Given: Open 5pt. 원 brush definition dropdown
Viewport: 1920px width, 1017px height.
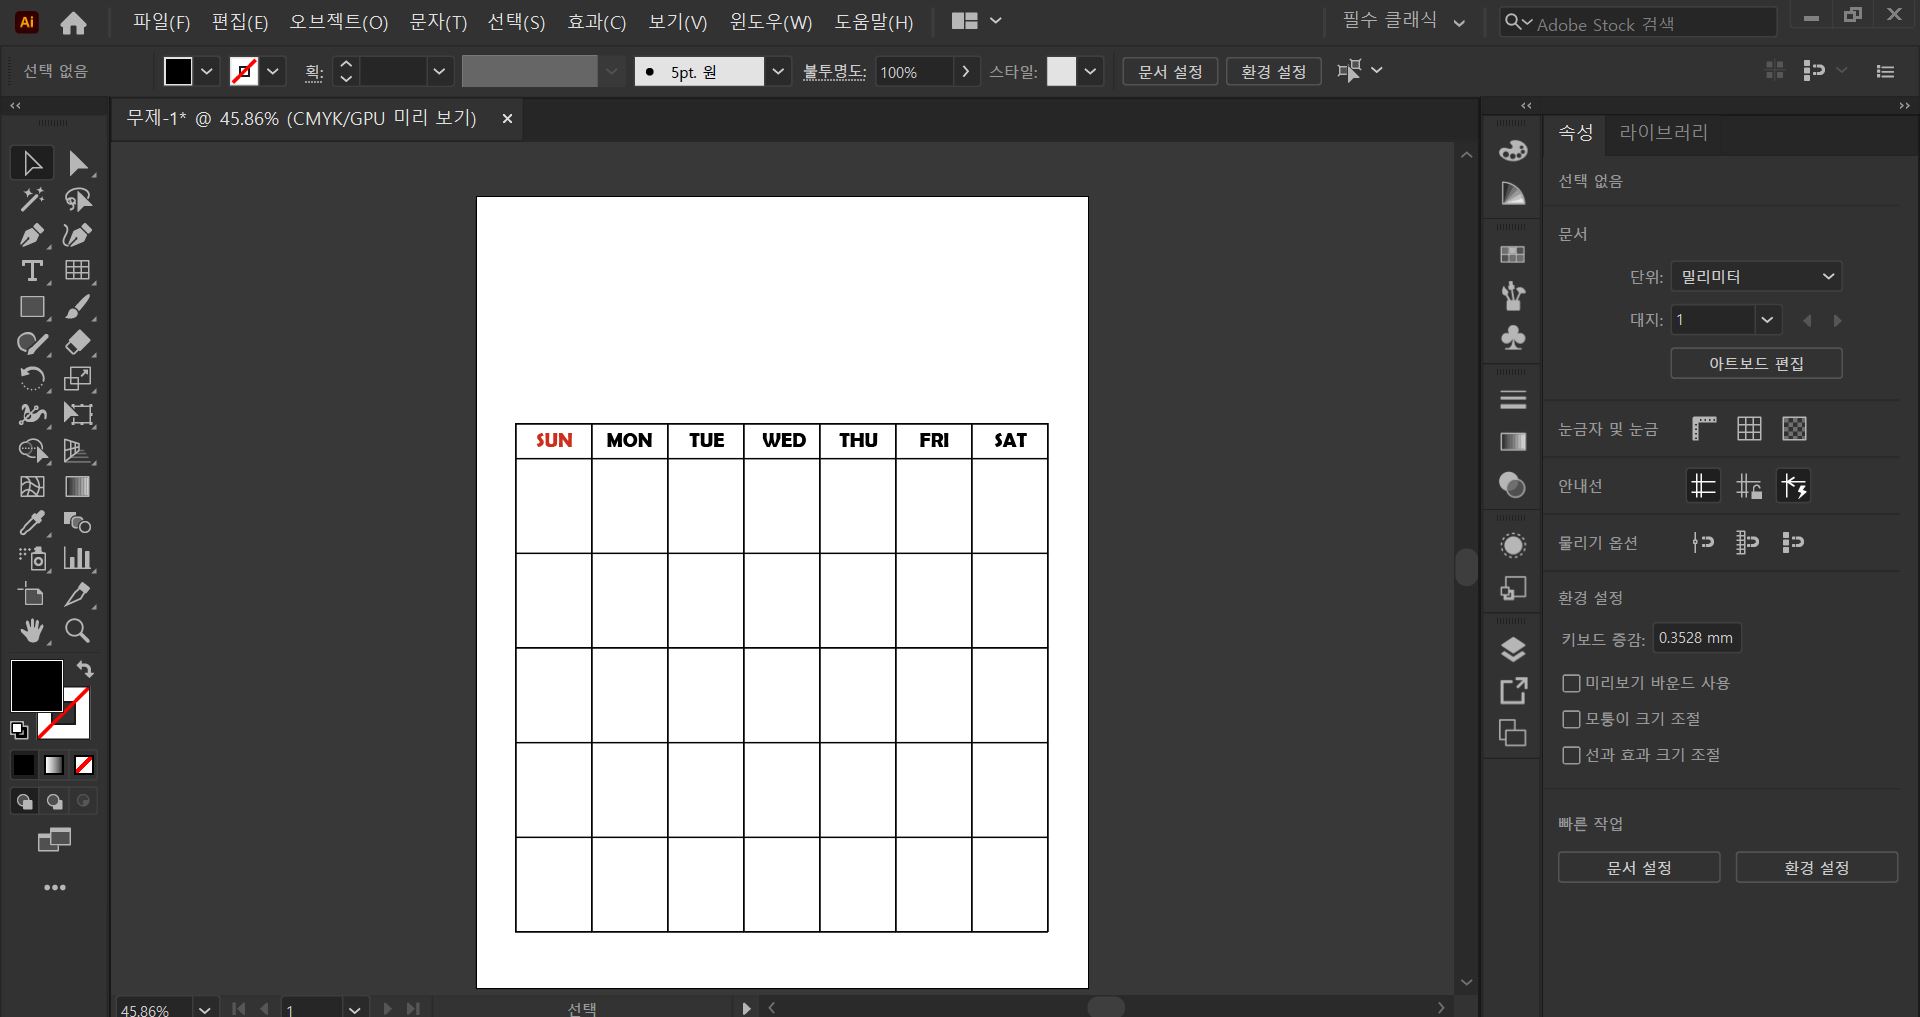Looking at the screenshot, I should (x=777, y=71).
